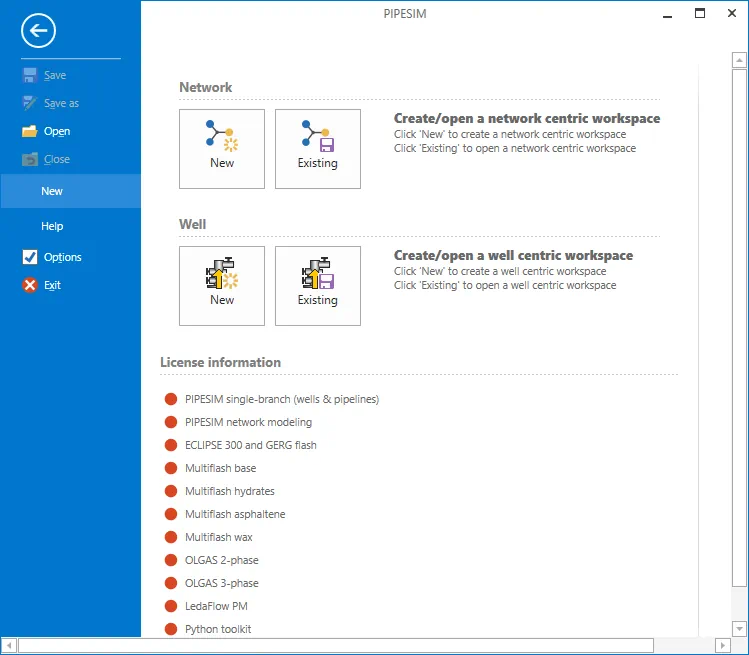This screenshot has height=655, width=749.
Task: Click the Close file icon
Action: pyautogui.click(x=30, y=159)
